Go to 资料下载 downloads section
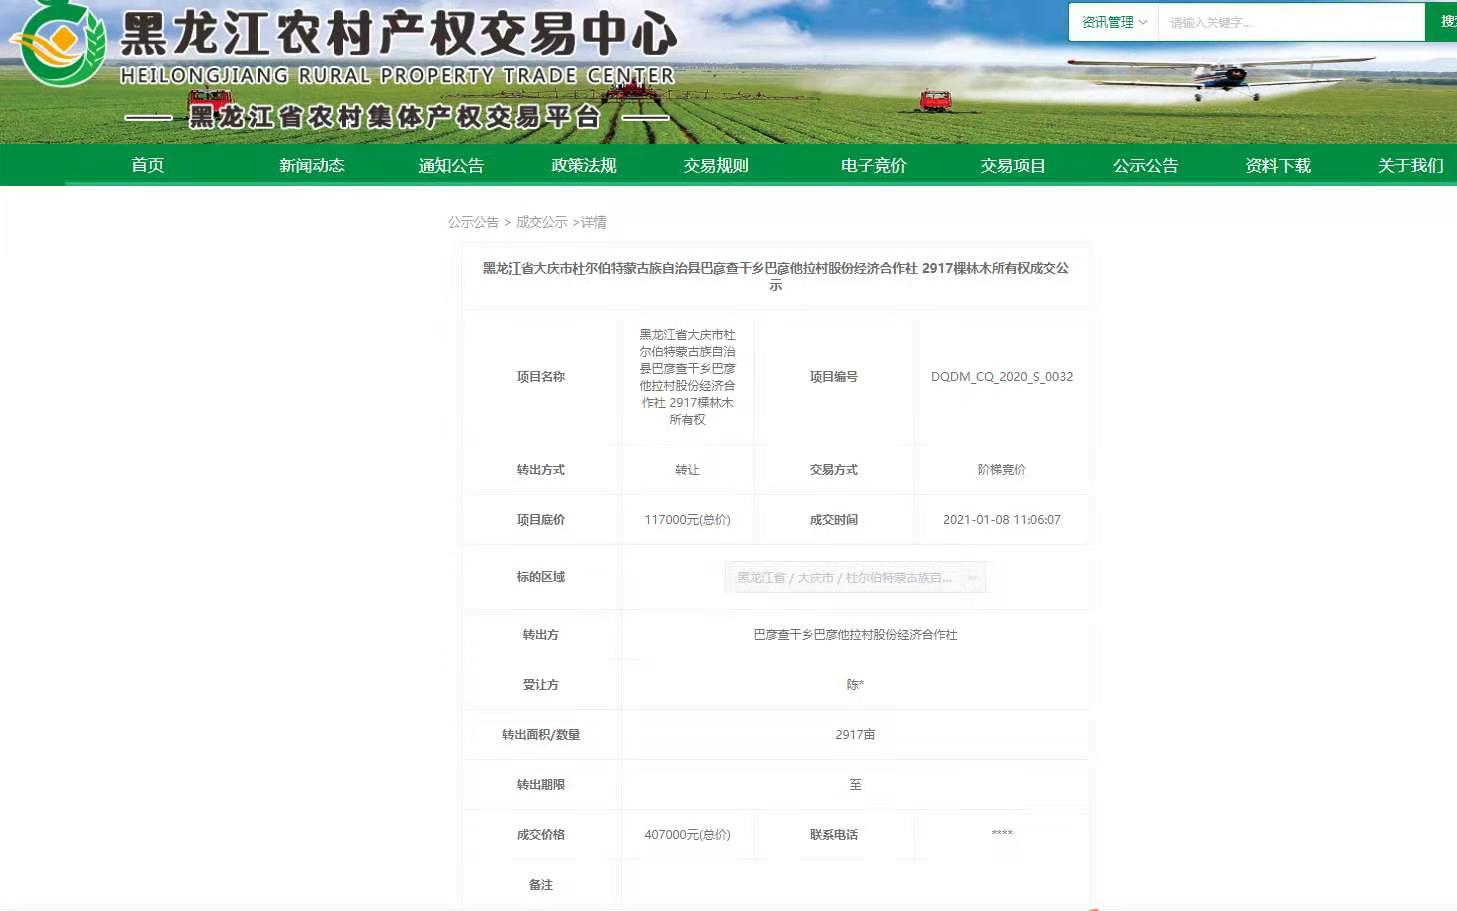Viewport: 1457px width, 911px height. (1278, 165)
